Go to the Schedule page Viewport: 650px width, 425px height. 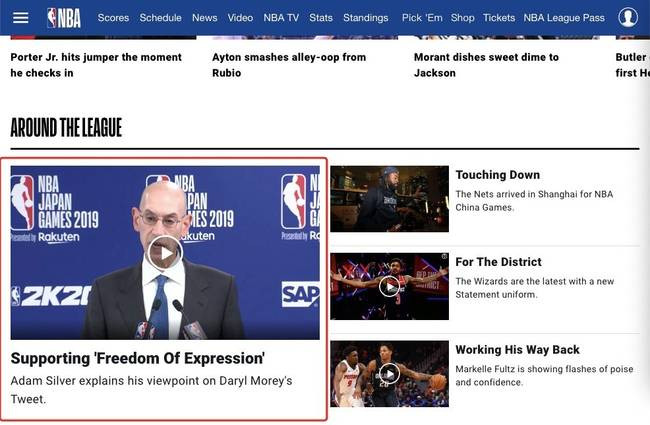click(160, 18)
